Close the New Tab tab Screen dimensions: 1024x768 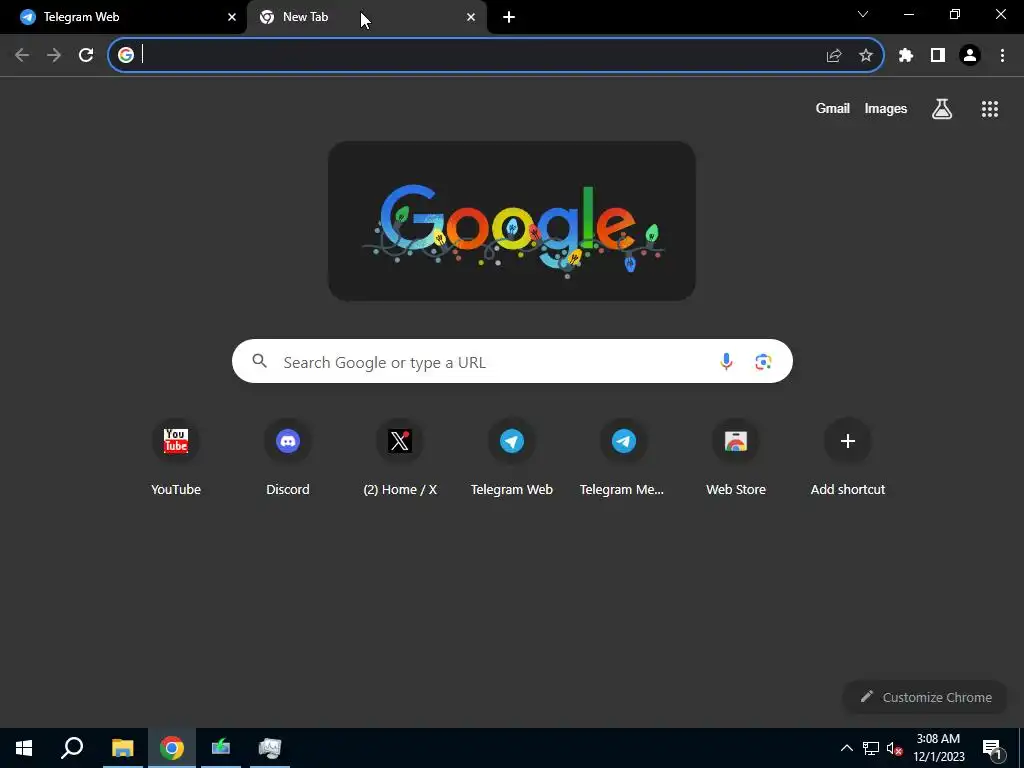pos(471,17)
